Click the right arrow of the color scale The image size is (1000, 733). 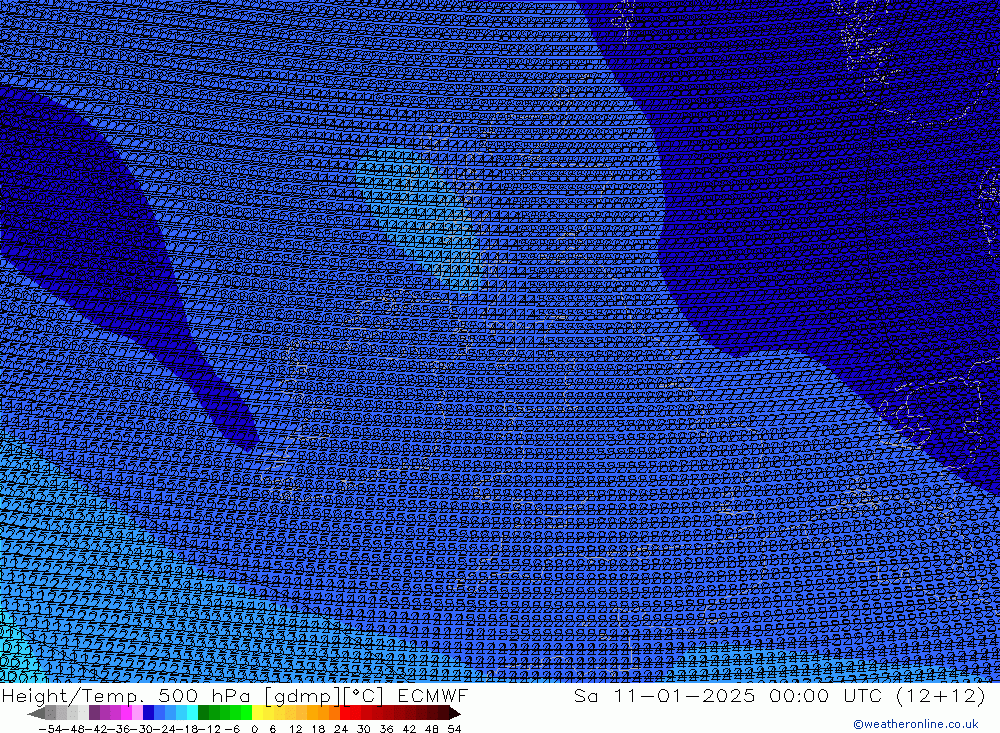(454, 713)
